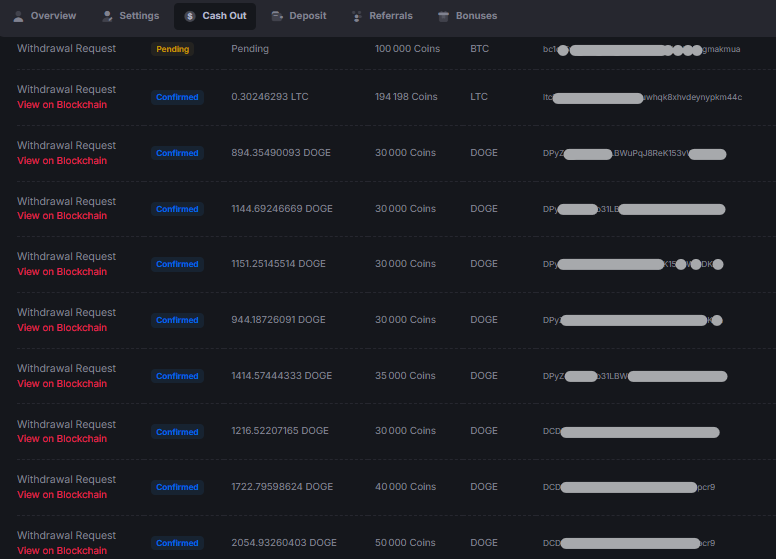Select the Cash Out tab
776x559 pixels.
click(215, 16)
